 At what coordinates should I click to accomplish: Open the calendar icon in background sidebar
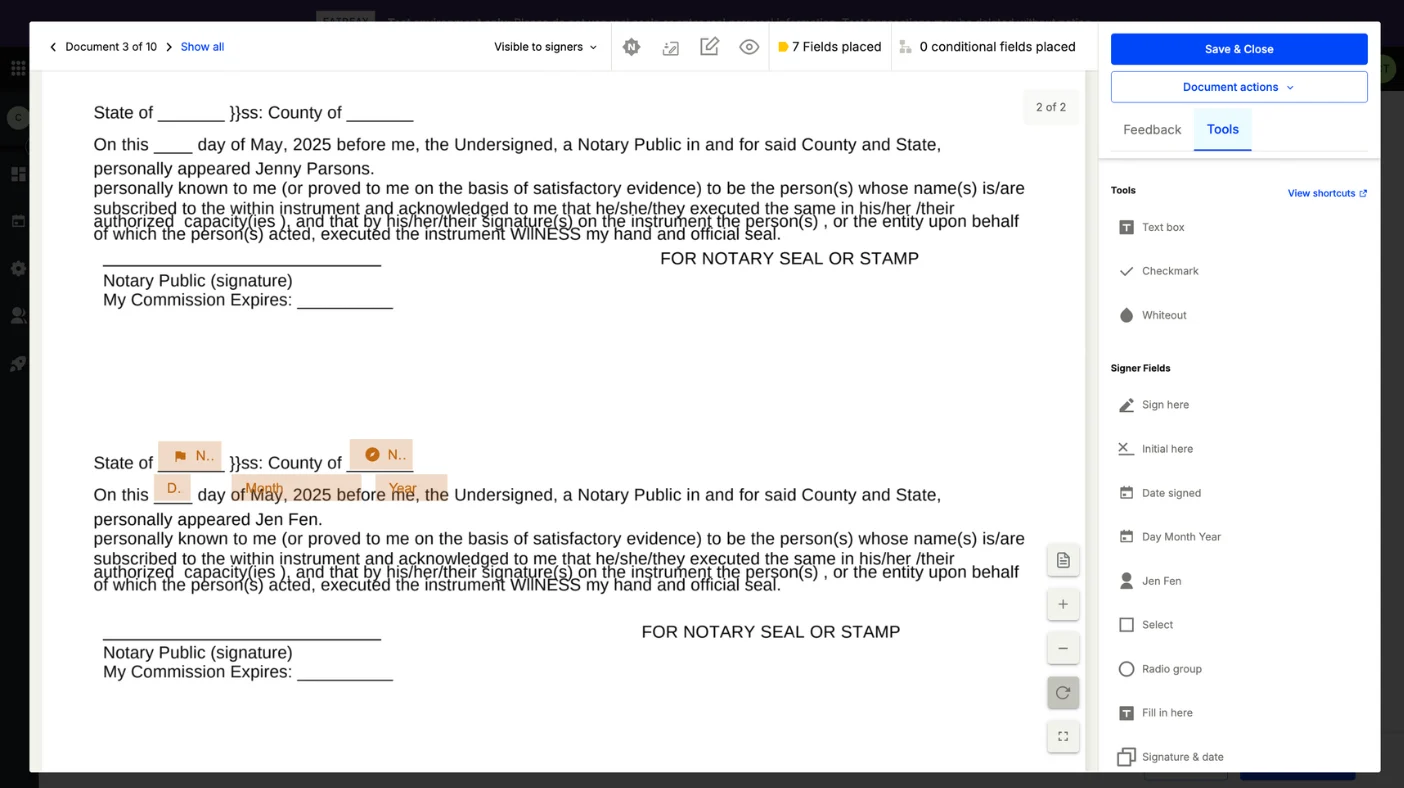pos(18,221)
